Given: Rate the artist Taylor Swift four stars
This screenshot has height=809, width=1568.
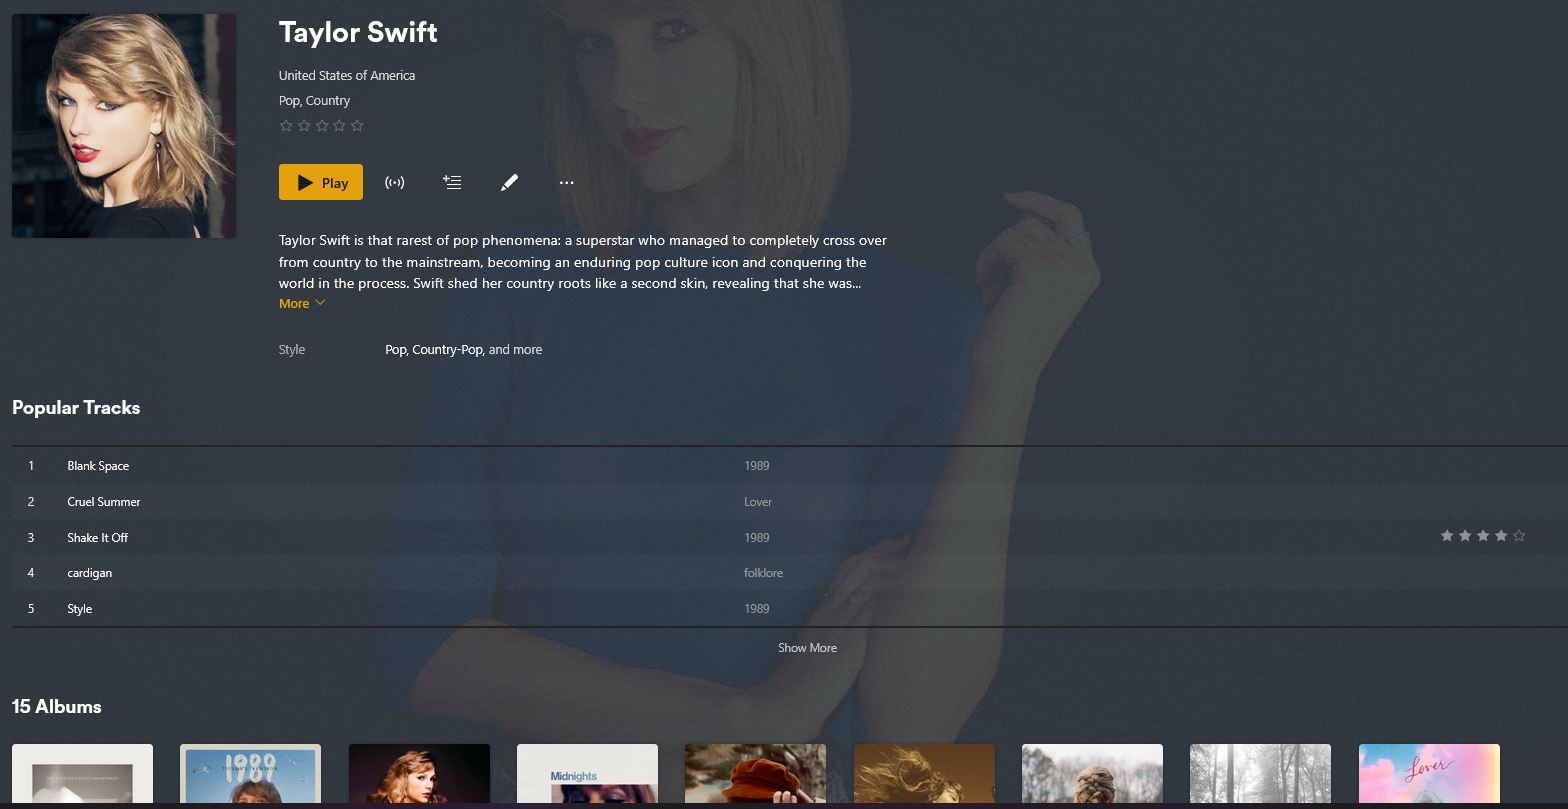Looking at the screenshot, I should click(x=340, y=126).
